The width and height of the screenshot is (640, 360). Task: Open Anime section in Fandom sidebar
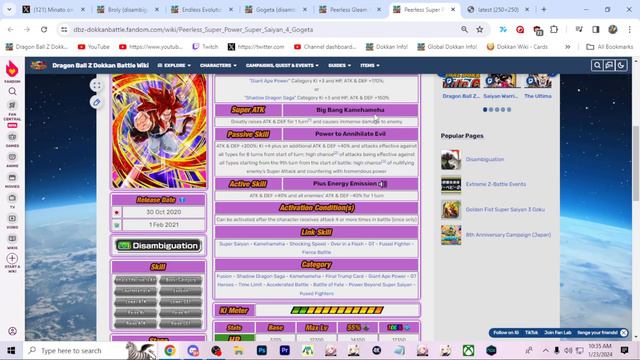pyautogui.click(x=12, y=160)
